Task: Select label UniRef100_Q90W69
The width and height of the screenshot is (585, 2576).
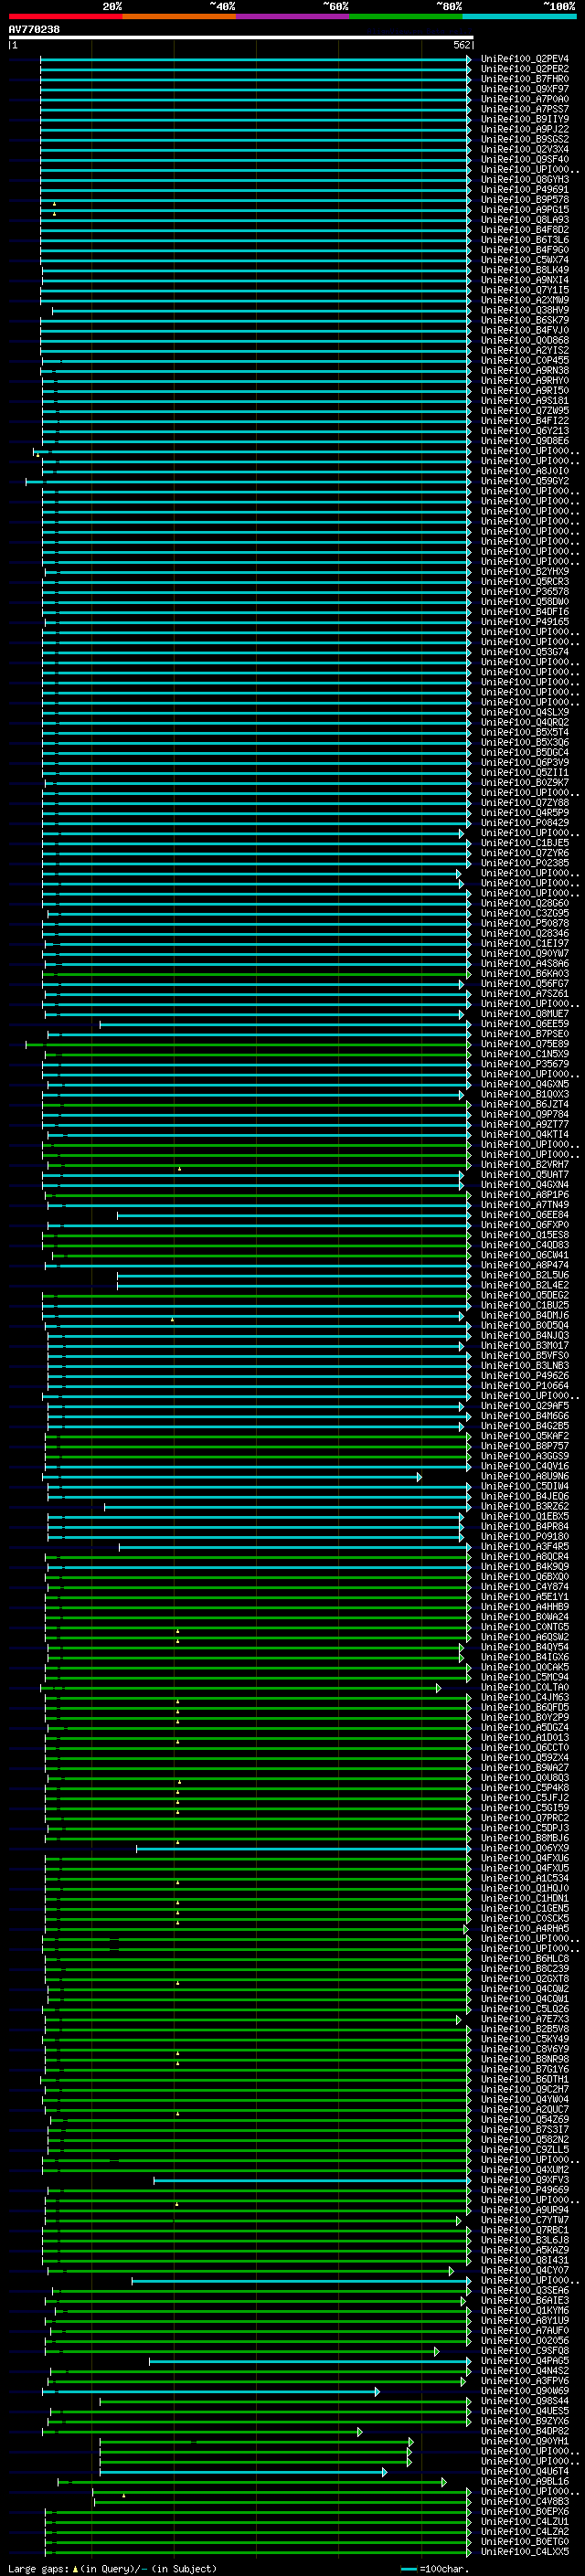Action: click(x=525, y=2391)
